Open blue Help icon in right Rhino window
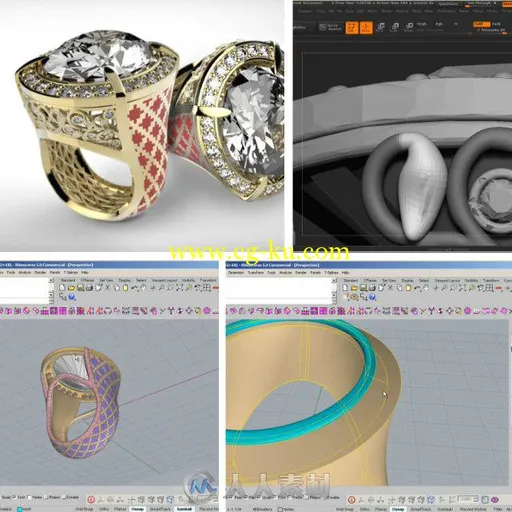Viewport: 512px width, 512px height. pyautogui.click(x=372, y=297)
